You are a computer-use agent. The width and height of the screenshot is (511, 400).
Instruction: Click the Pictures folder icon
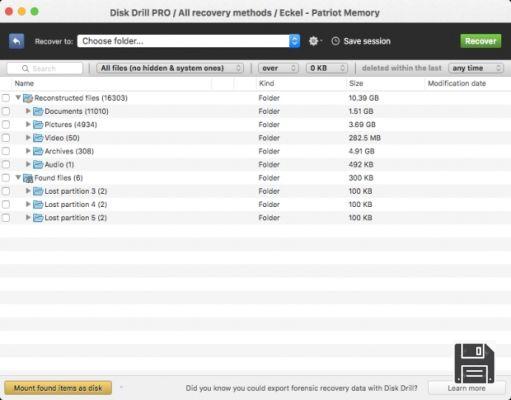(38, 125)
